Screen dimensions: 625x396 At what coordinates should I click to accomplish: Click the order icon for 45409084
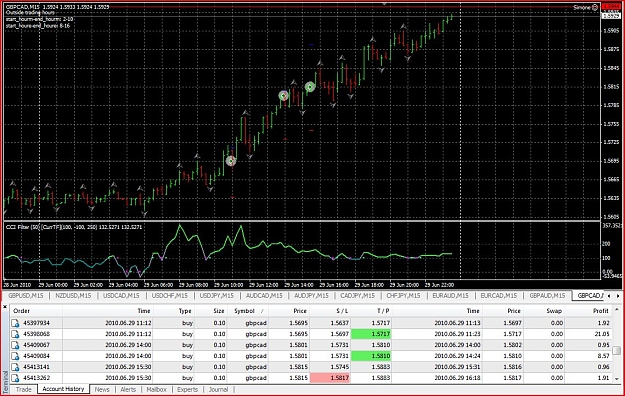pos(15,356)
